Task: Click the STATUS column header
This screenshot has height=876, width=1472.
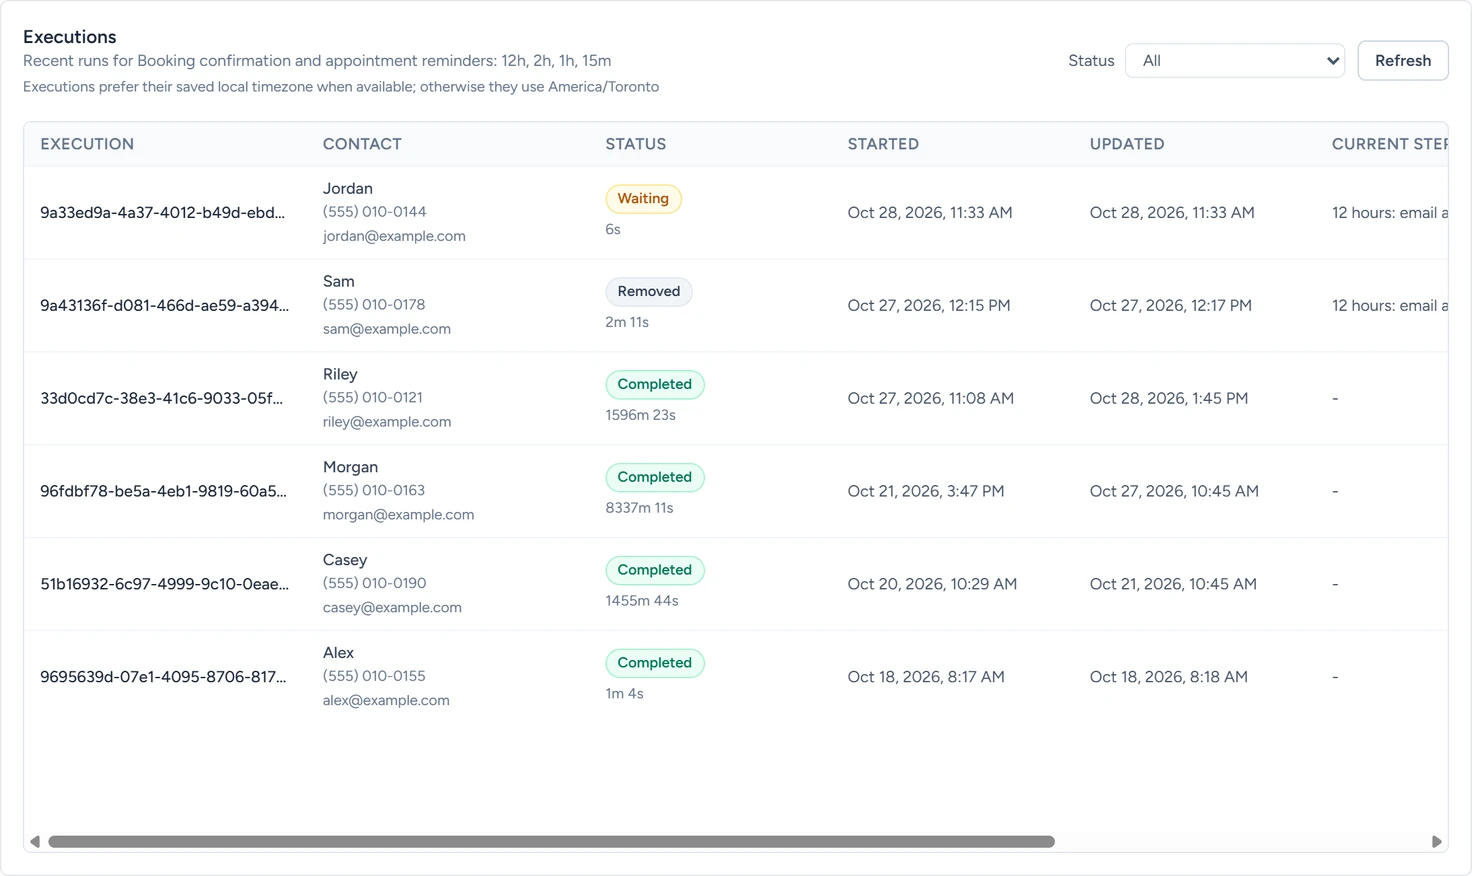Action: 635,144
